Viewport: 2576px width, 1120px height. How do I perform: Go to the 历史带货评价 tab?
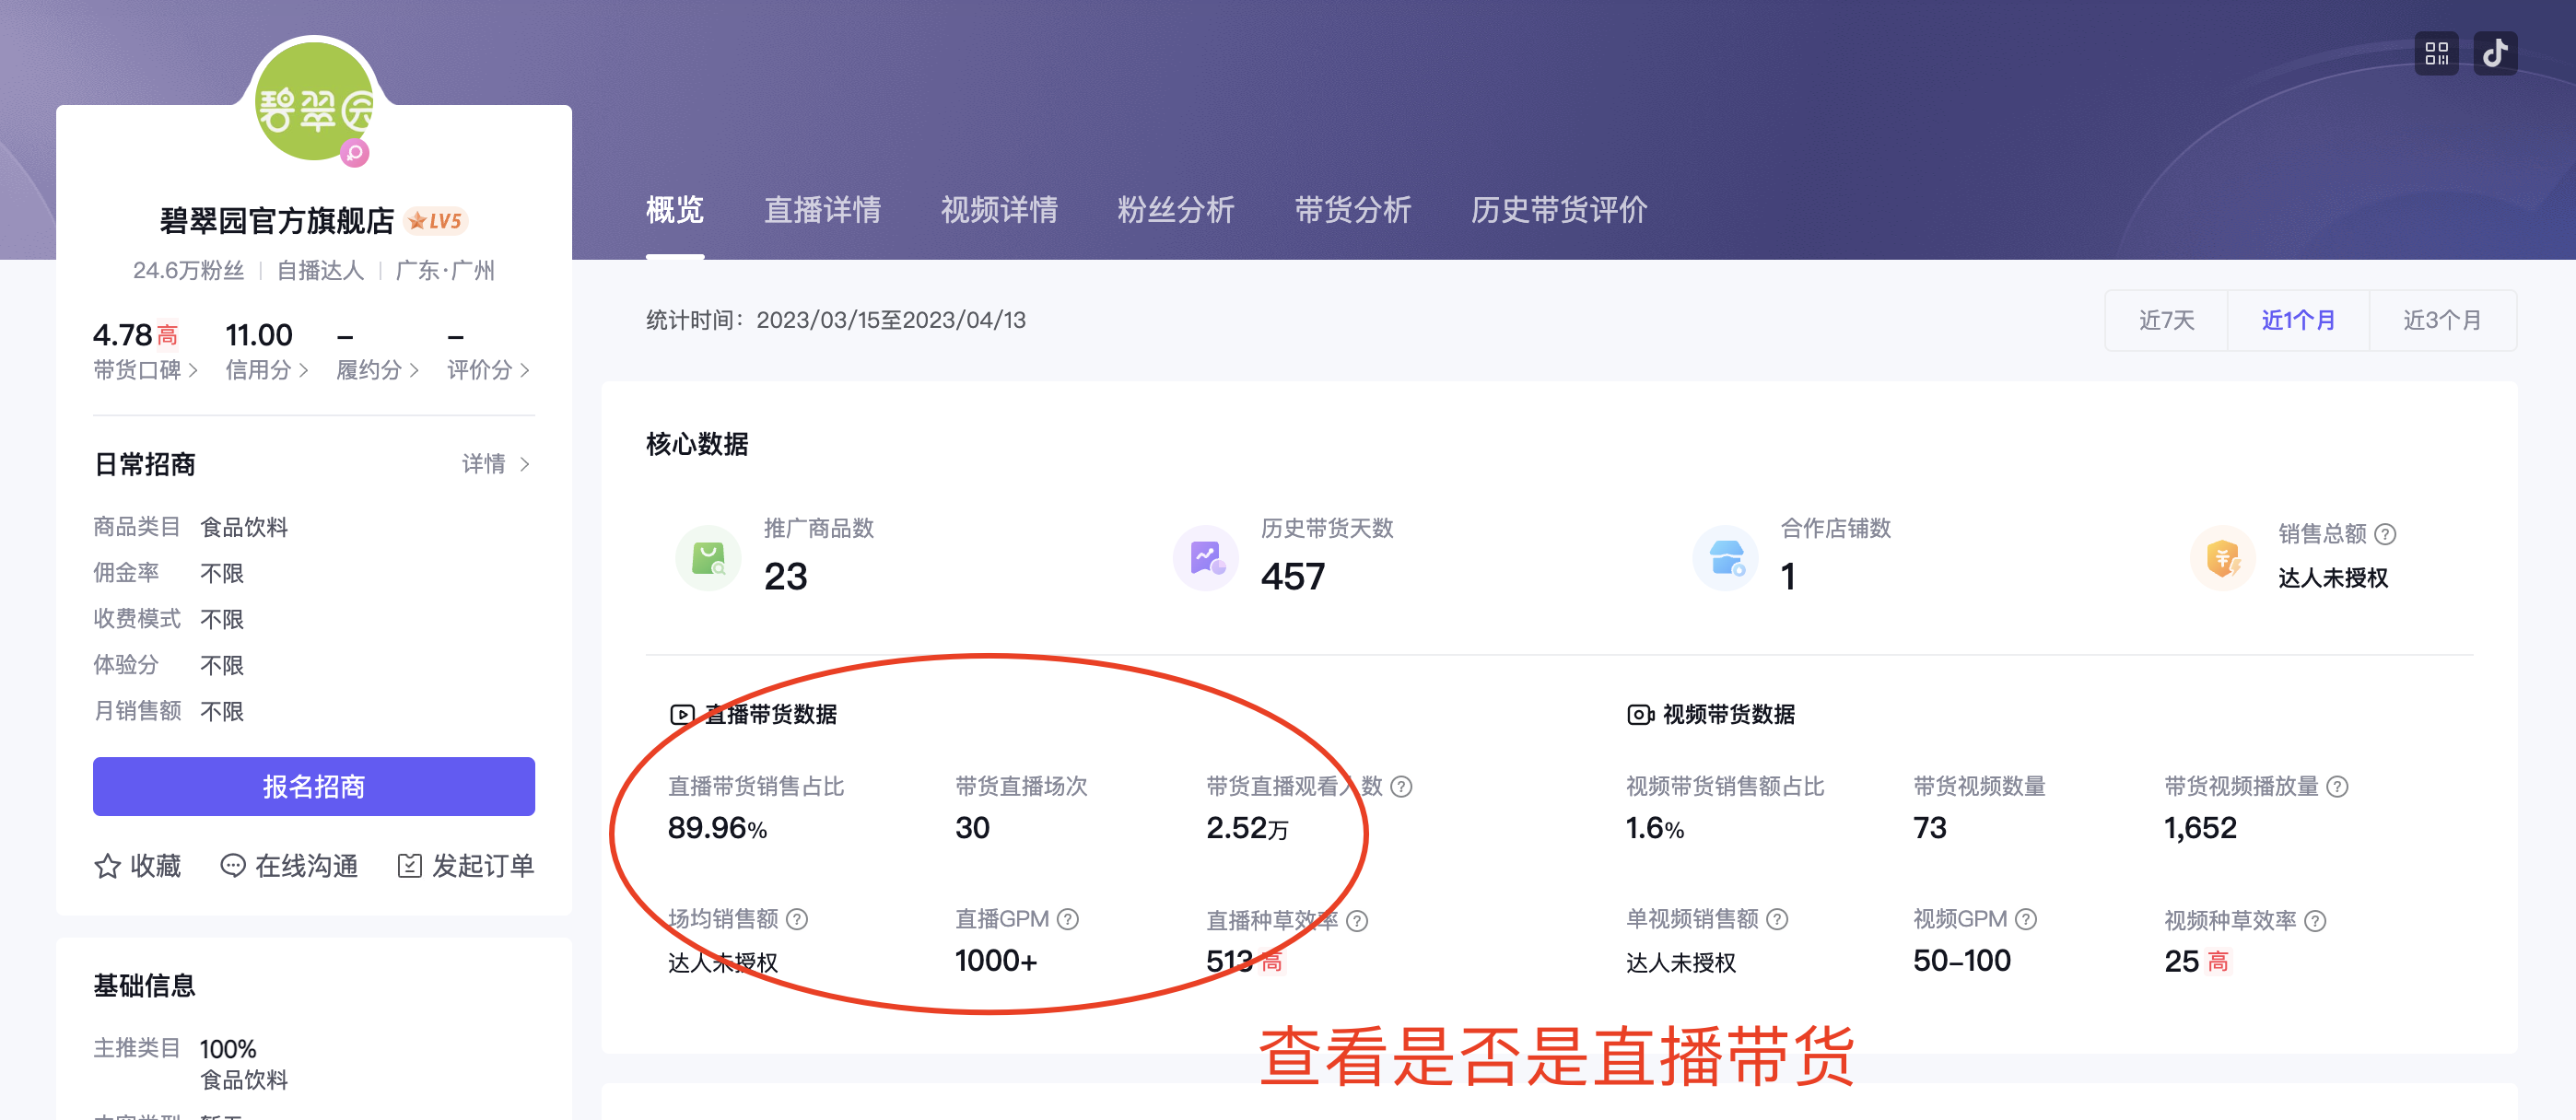tap(1559, 210)
